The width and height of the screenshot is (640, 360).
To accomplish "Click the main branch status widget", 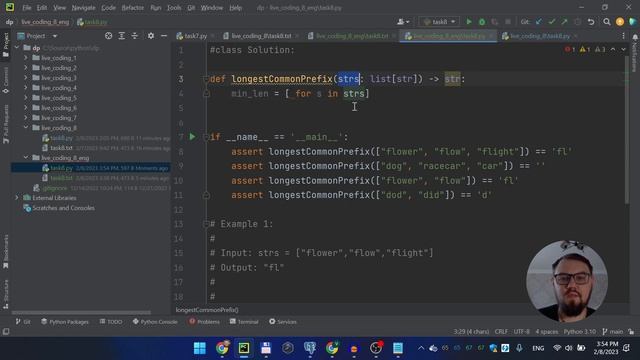I will pyautogui.click(x=613, y=331).
